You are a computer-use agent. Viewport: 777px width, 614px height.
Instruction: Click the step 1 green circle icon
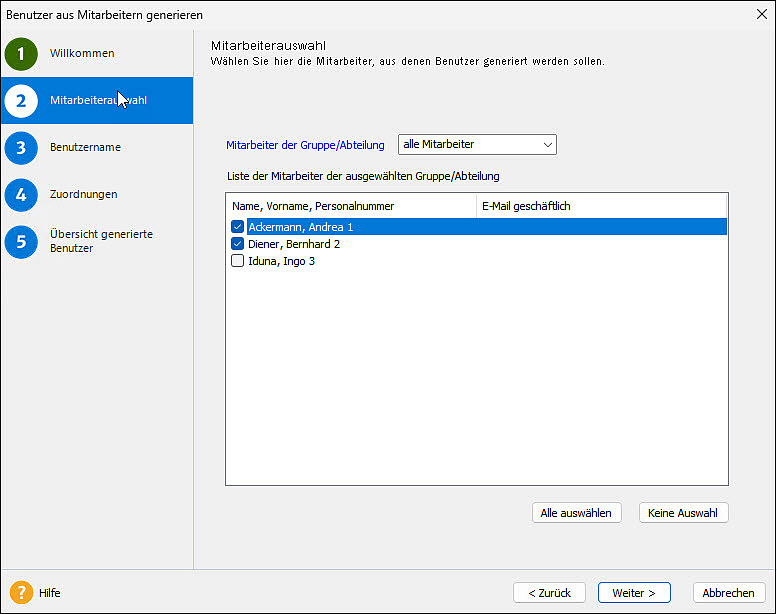pos(21,54)
